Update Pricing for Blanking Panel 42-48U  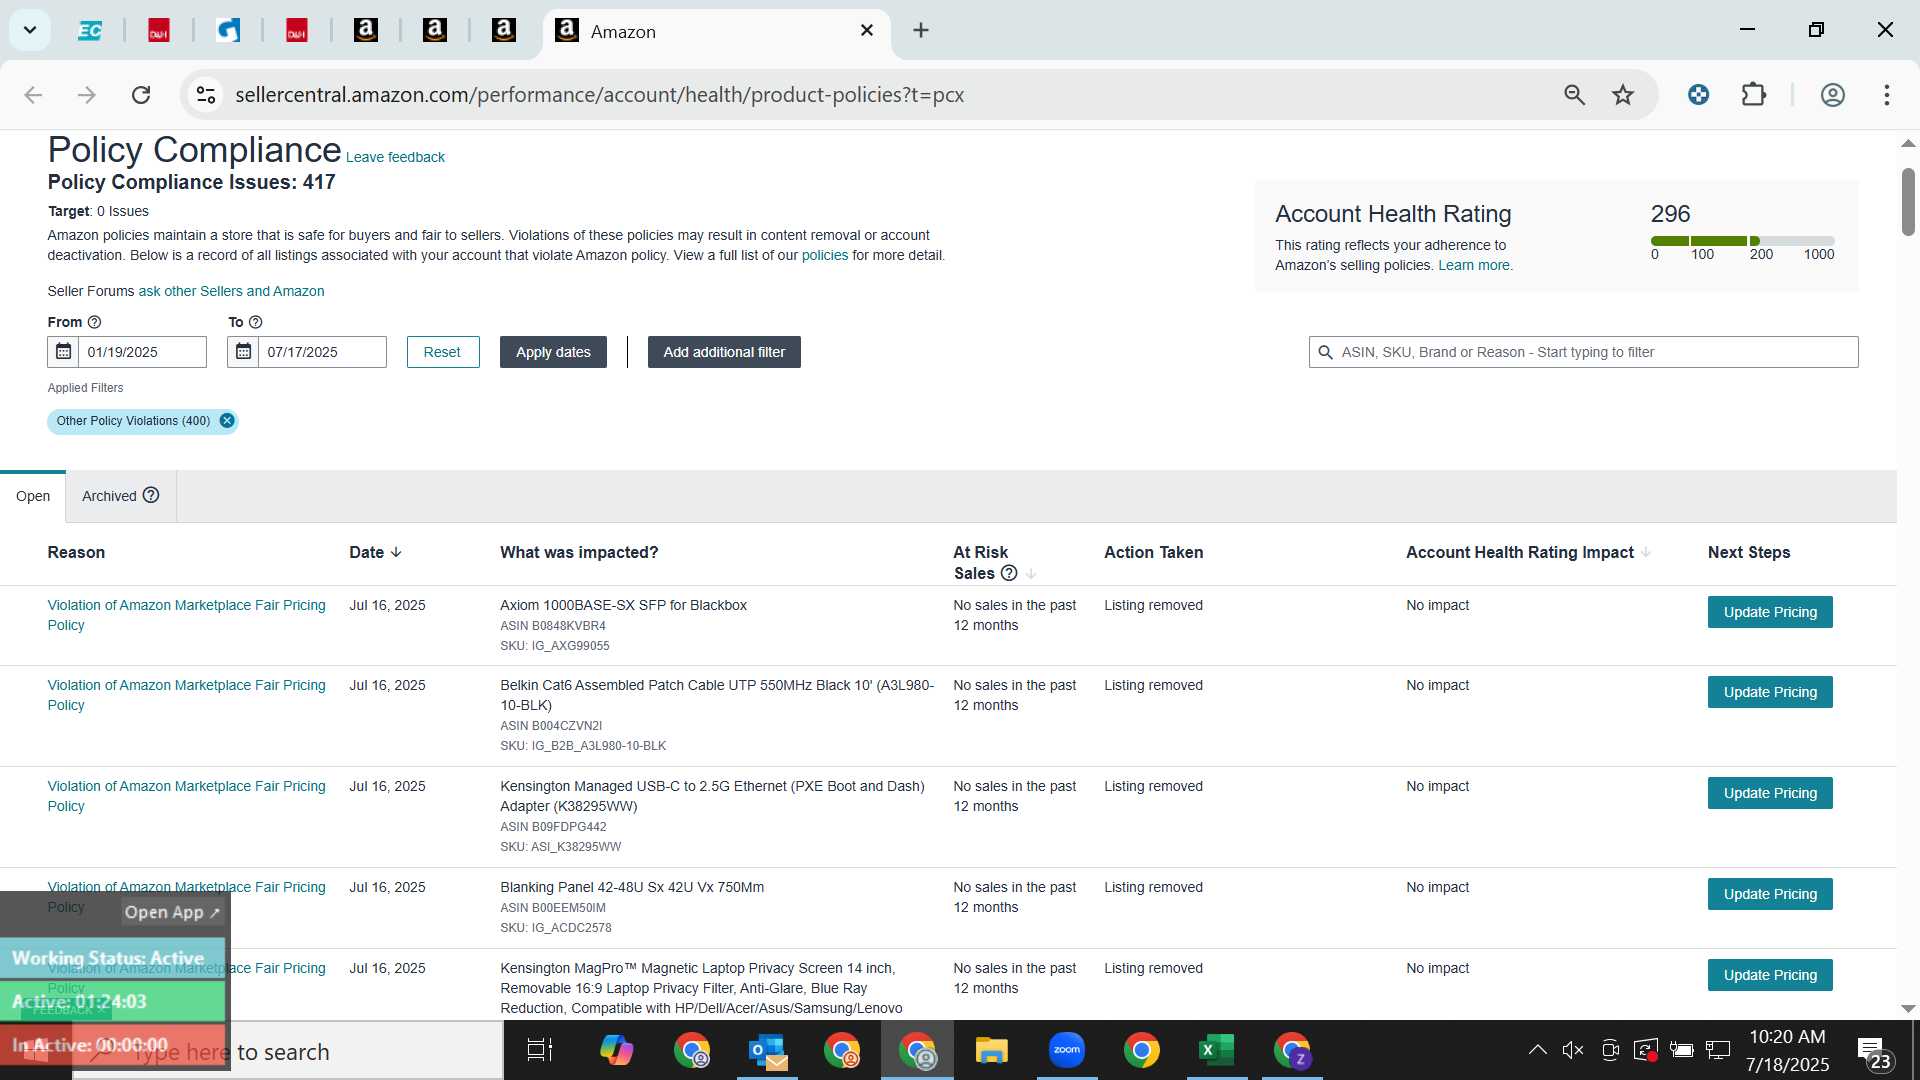[1770, 894]
